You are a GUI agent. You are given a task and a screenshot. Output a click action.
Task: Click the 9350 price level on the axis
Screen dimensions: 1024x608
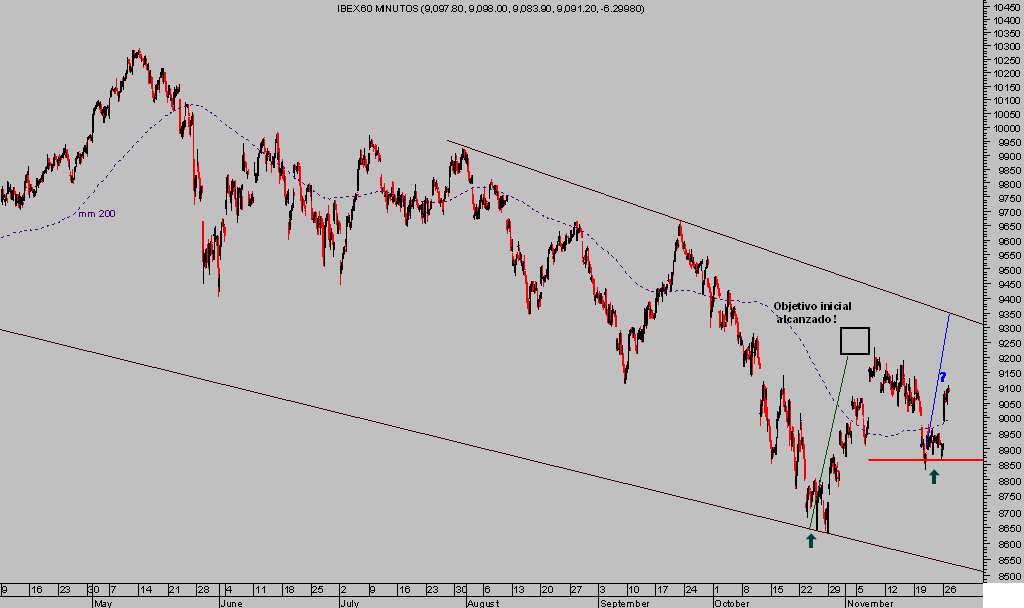point(1006,314)
